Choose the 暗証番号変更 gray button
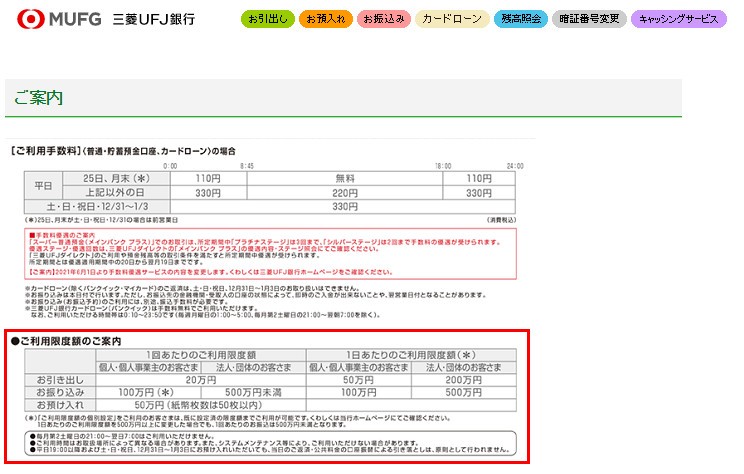The image size is (744, 474). coord(589,19)
